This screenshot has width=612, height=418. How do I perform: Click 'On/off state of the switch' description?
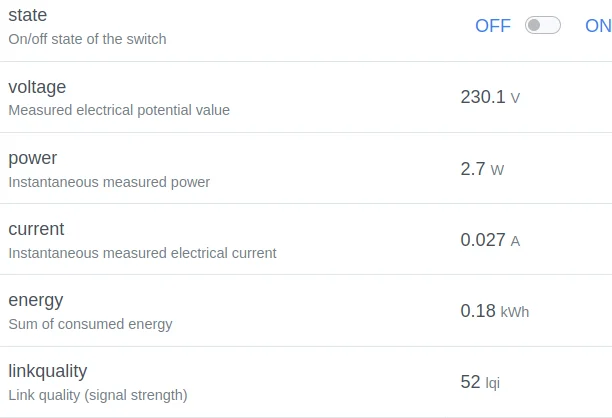[x=87, y=39]
